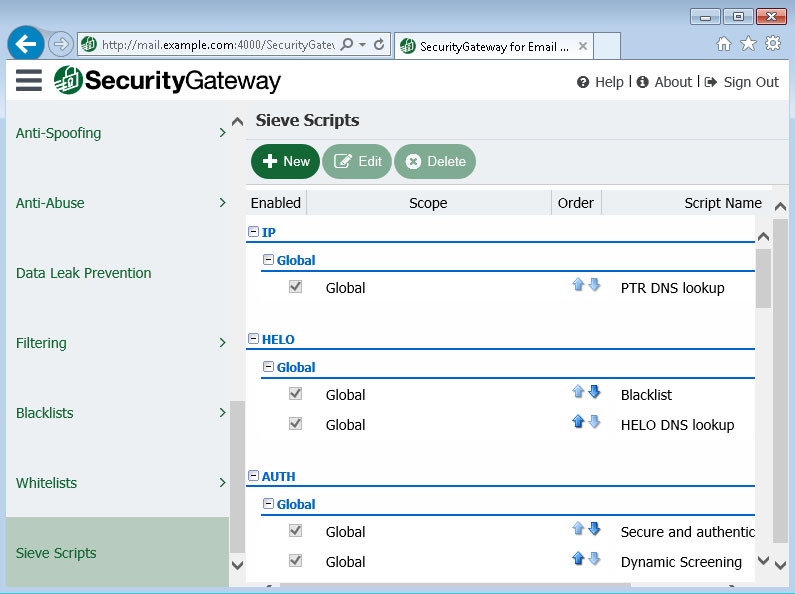Open the Help link
Viewport: 795px width, 594px height.
(x=600, y=82)
